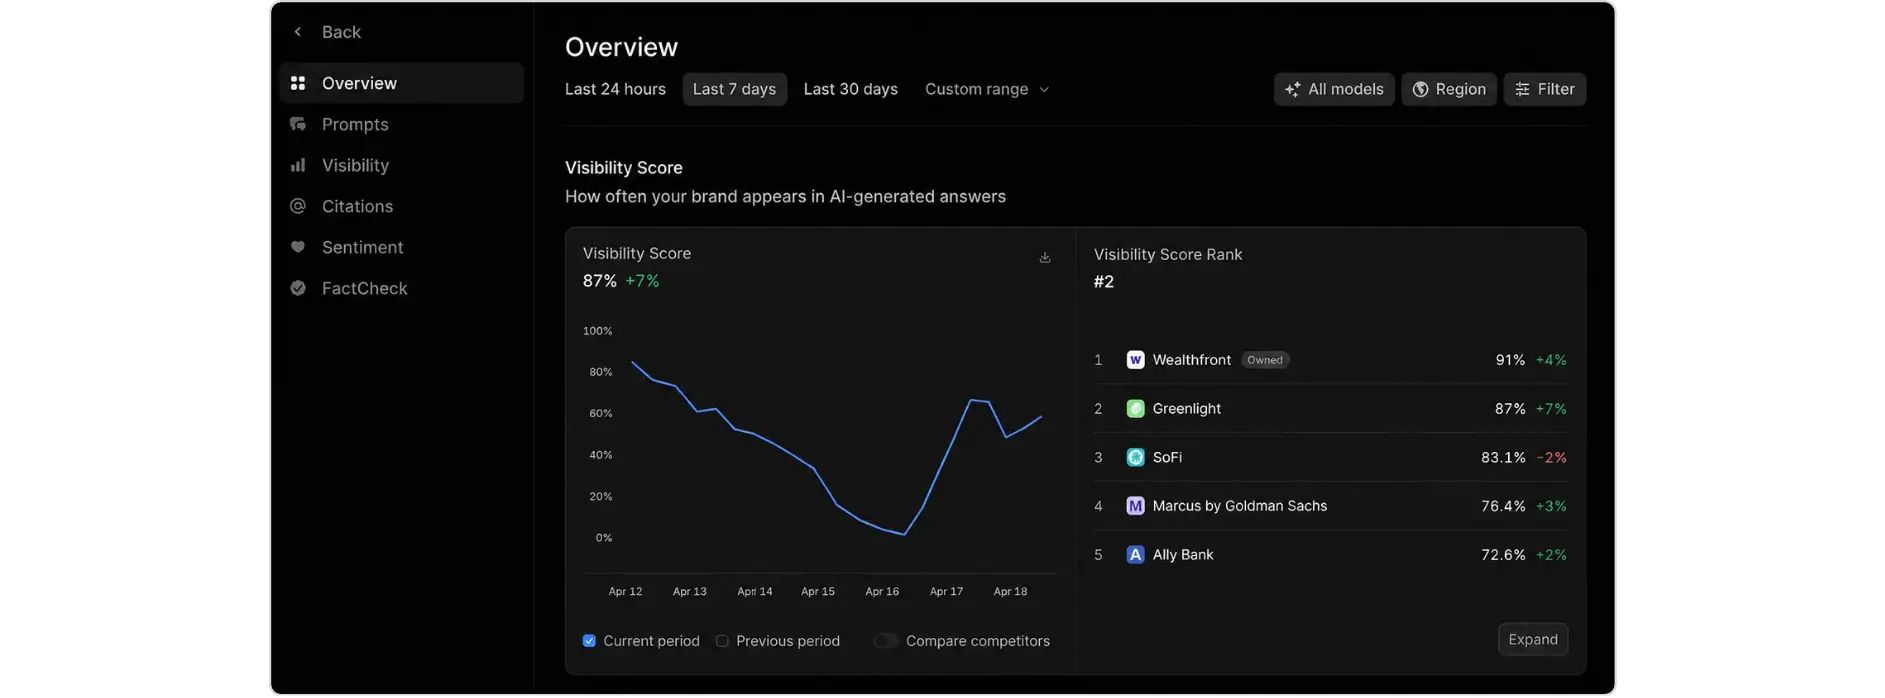Click the SoFi name in ranking
The height and width of the screenshot is (698, 1885).
[x=1167, y=458]
